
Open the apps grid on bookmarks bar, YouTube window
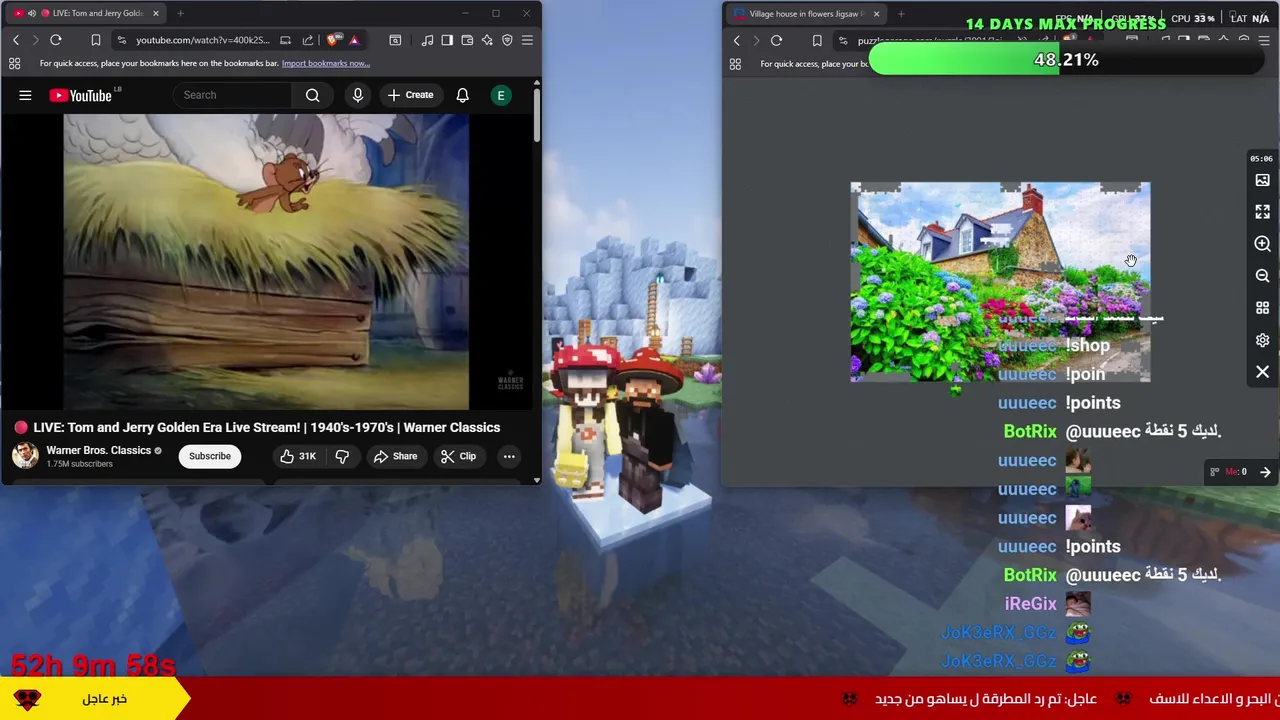click(15, 63)
